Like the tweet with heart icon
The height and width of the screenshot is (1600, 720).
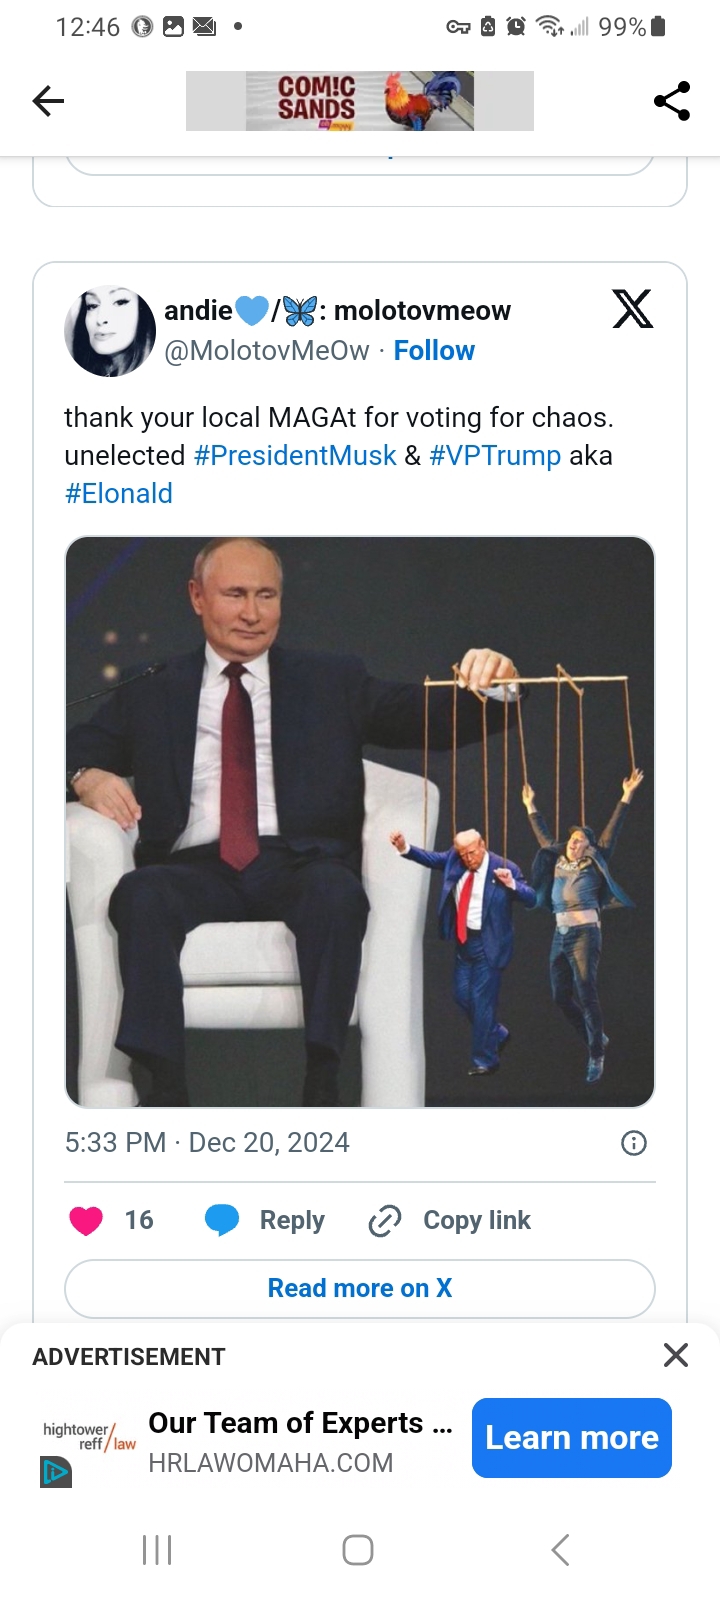[86, 1221]
